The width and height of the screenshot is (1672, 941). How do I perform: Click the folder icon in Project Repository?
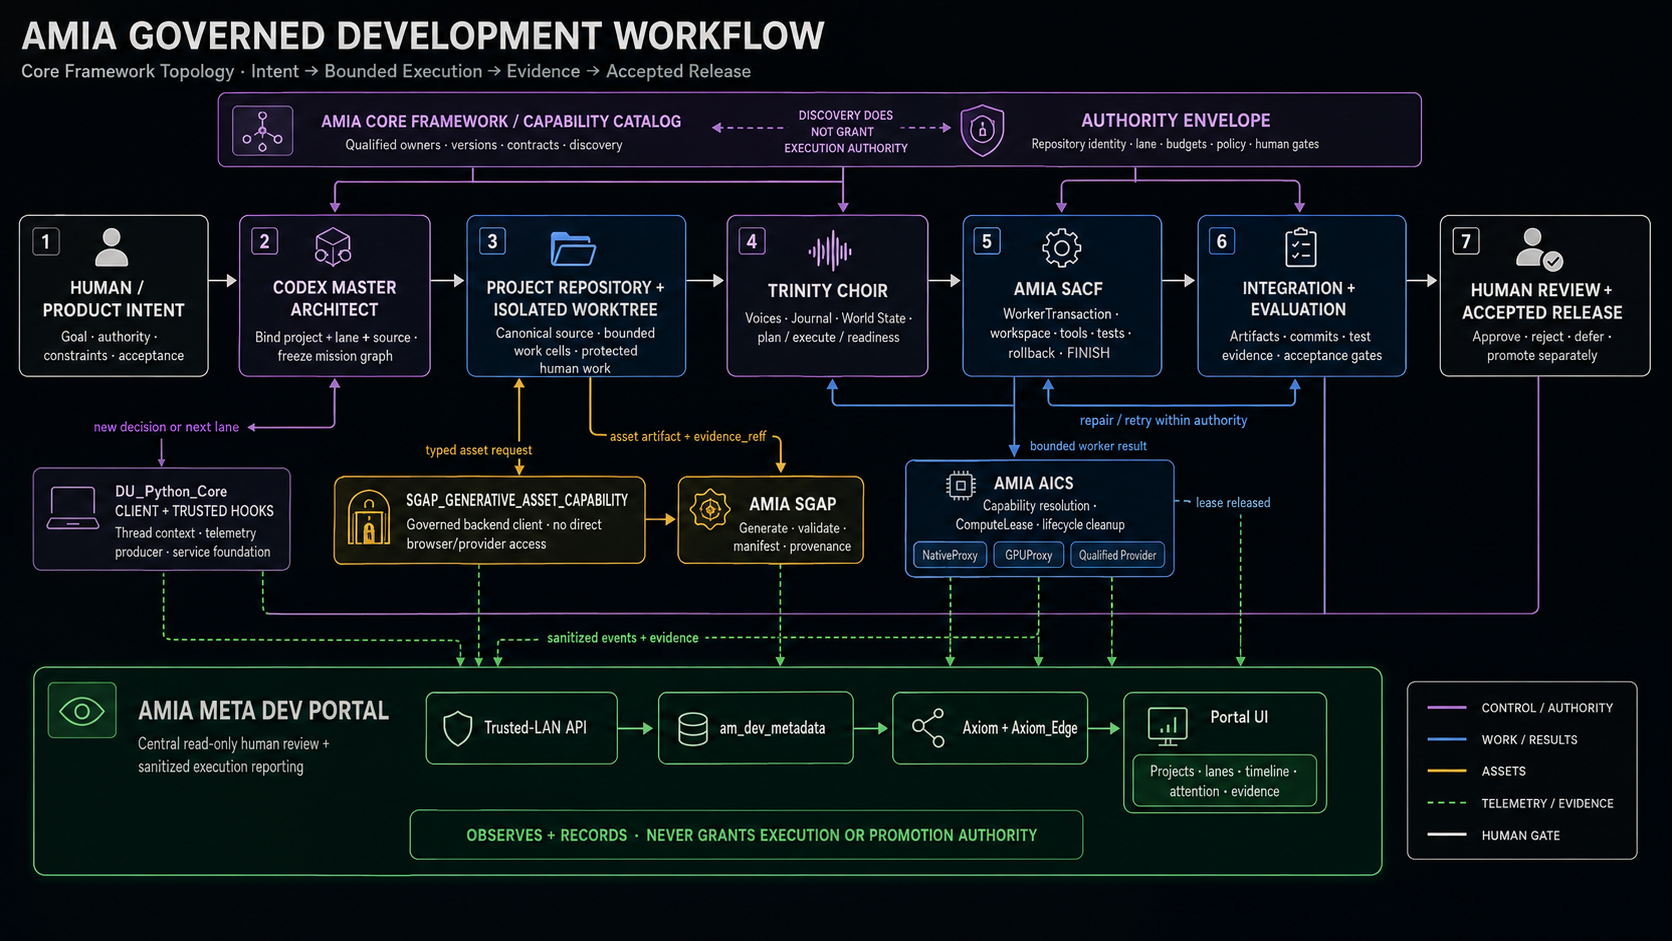(x=573, y=248)
